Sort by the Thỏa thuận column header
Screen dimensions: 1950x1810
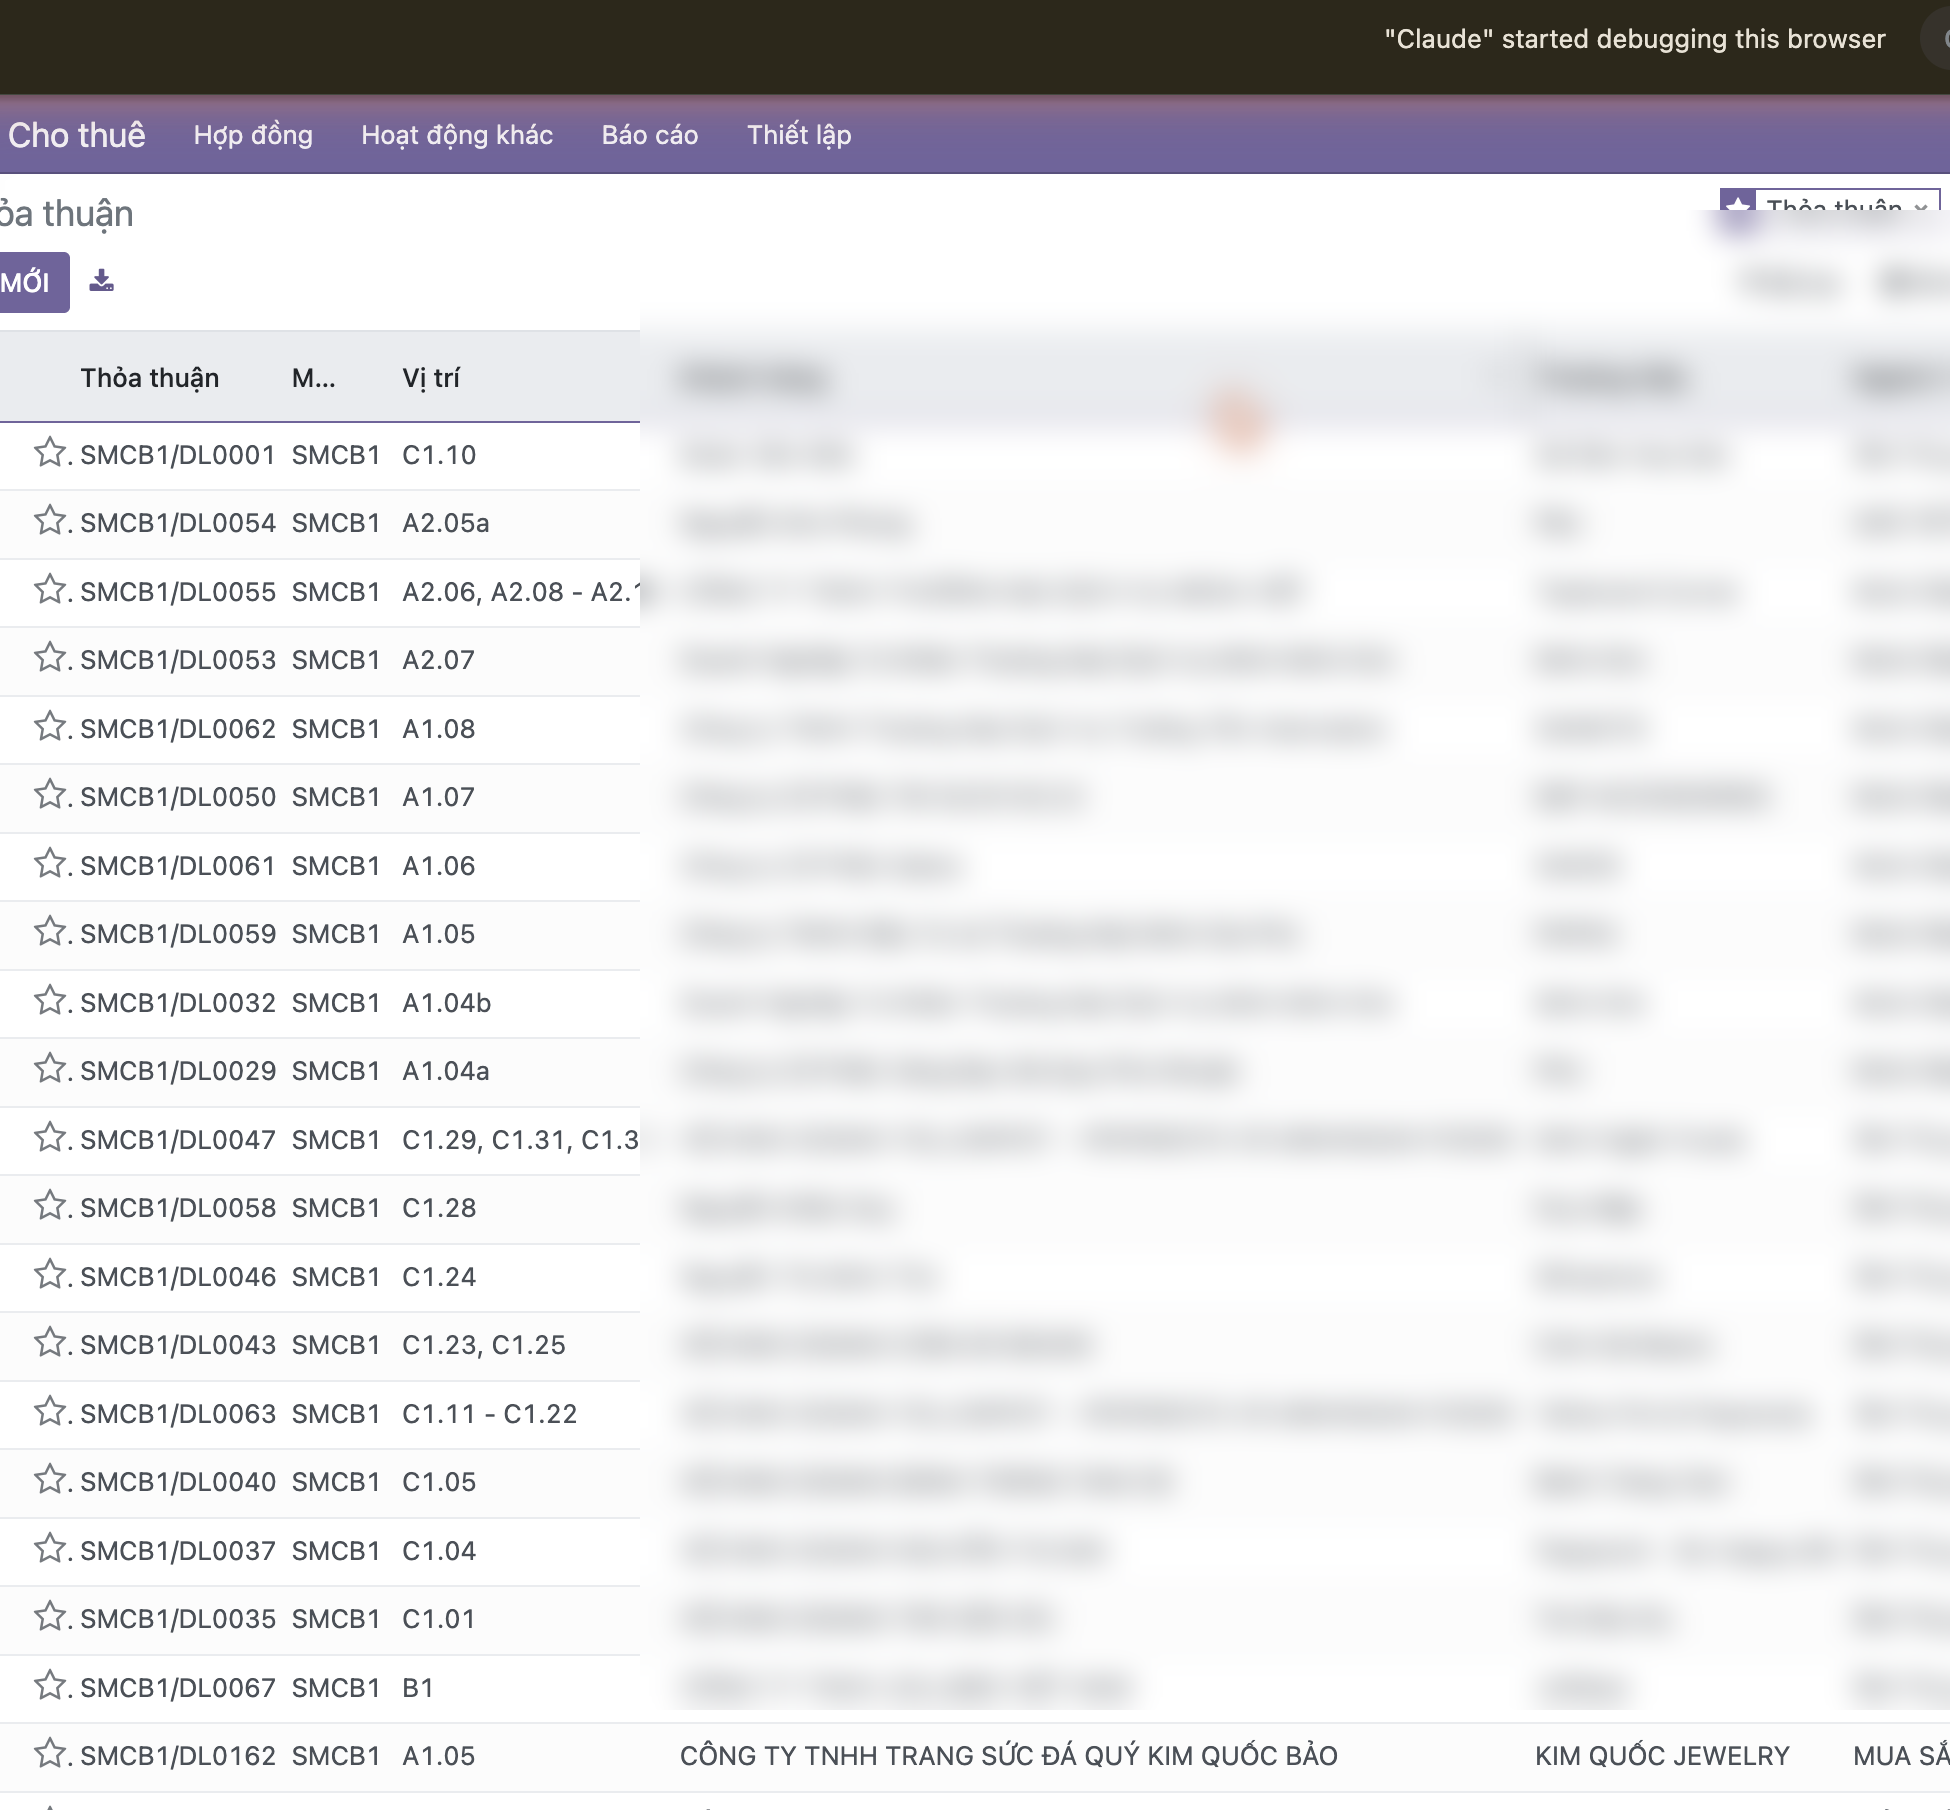150,378
